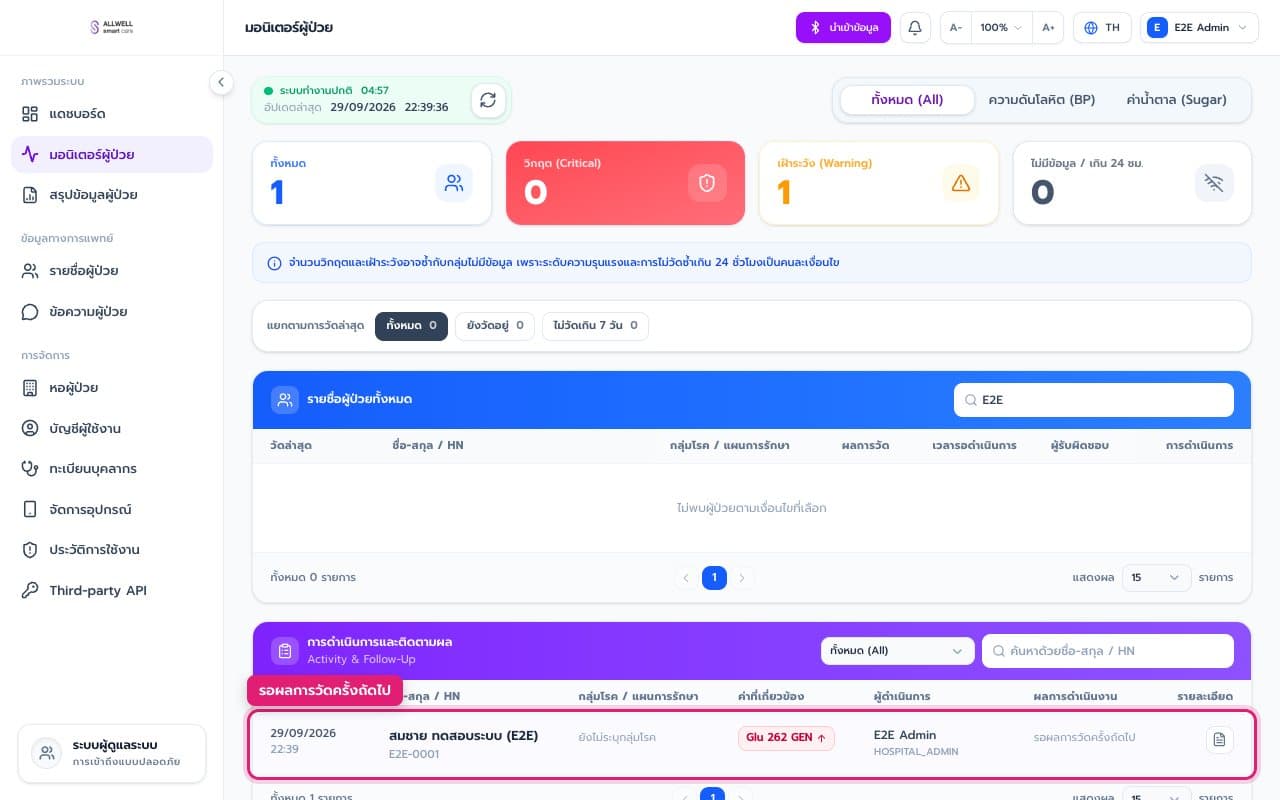Screen dimensions: 1280x800
Task: Click patient name สมชาย ทดสอบระบบ (E2E)
Action: (463, 736)
